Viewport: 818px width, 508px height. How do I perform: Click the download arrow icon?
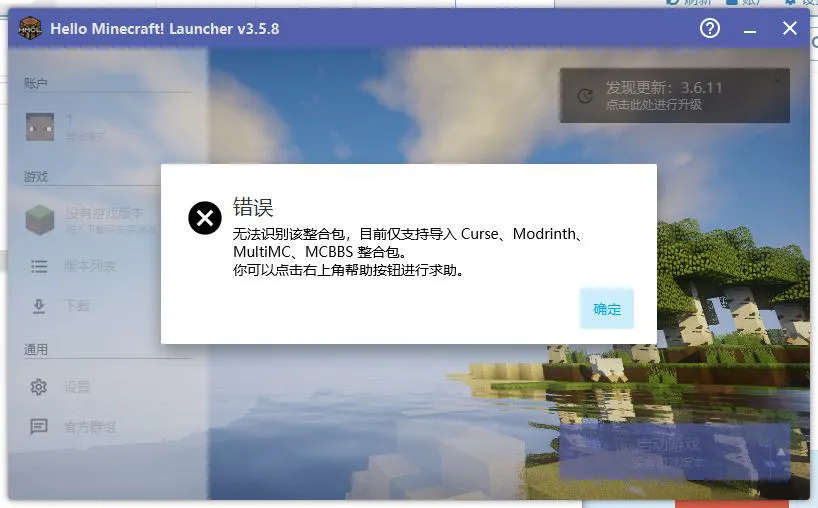click(39, 306)
